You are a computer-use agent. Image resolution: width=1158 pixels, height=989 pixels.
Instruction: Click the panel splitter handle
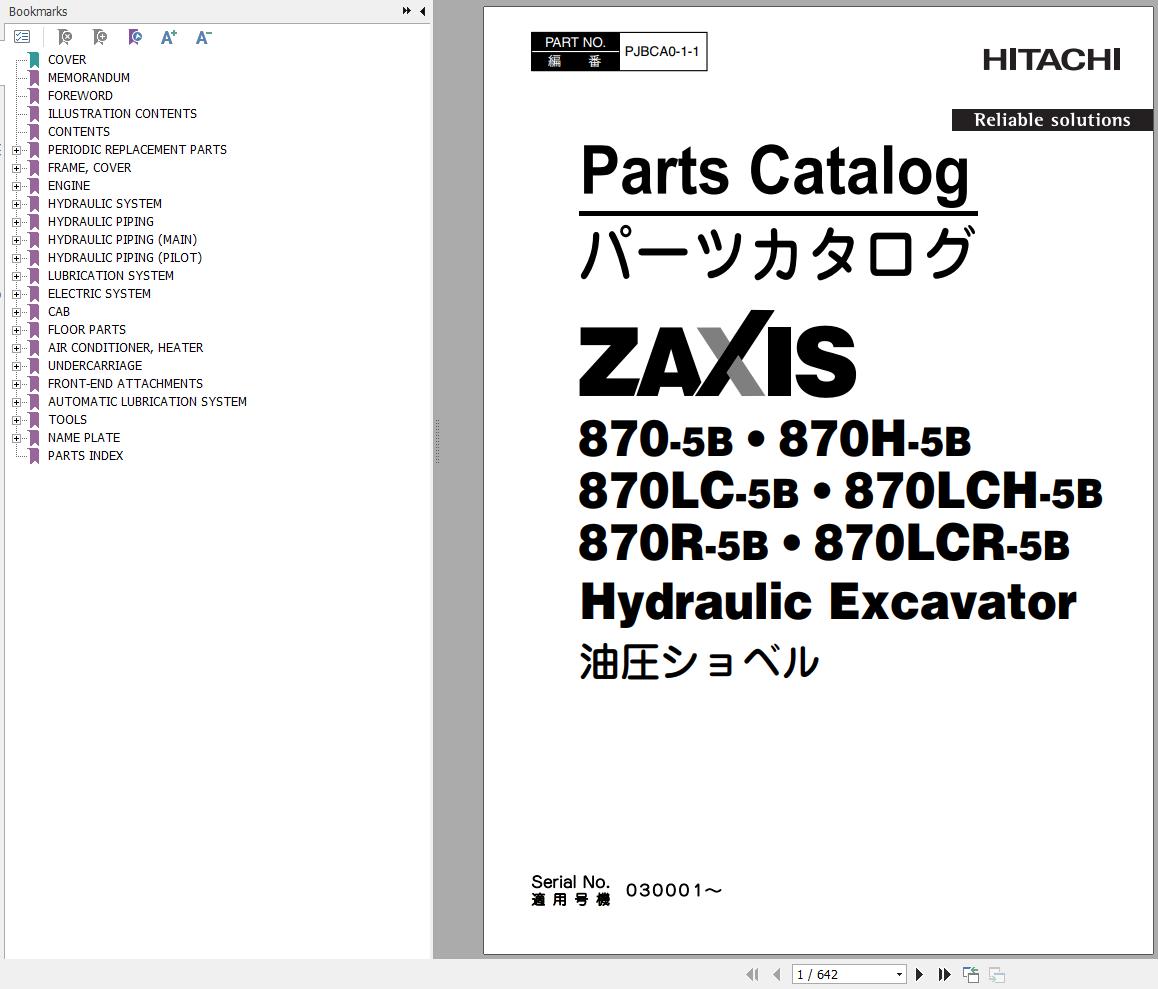(x=437, y=441)
